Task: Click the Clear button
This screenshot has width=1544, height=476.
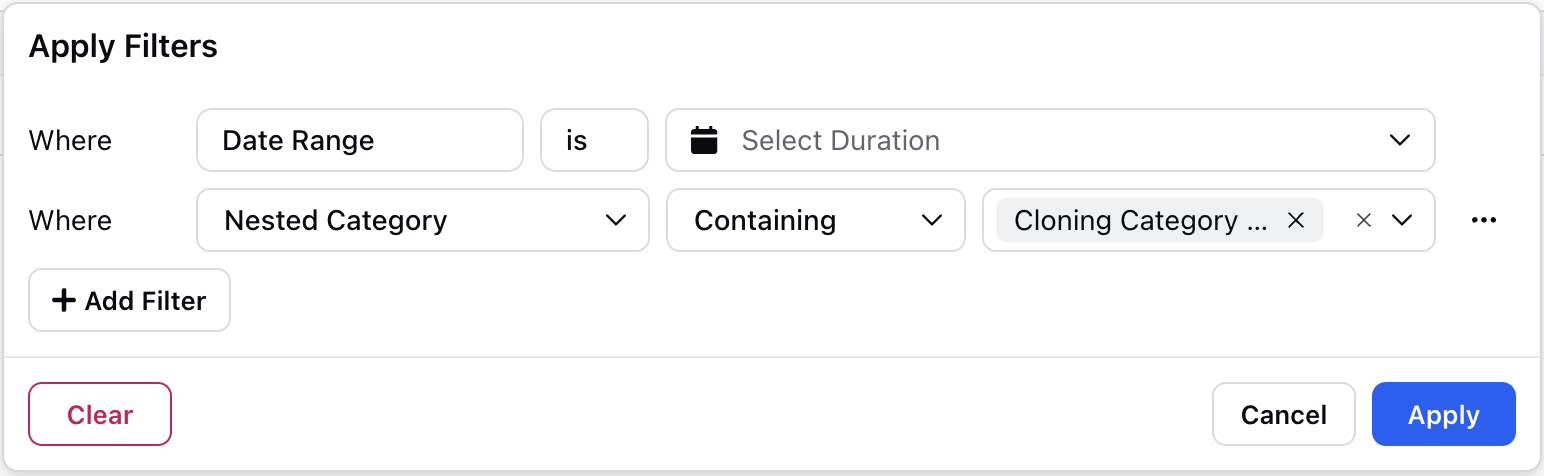Action: (100, 415)
